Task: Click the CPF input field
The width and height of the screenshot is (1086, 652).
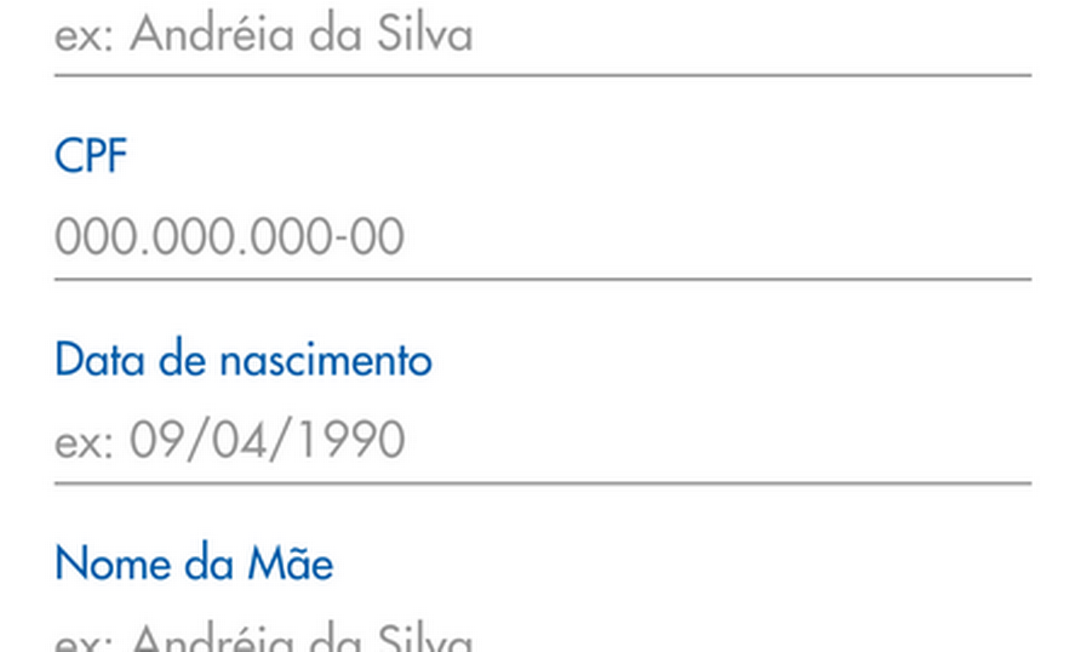Action: [x=540, y=238]
